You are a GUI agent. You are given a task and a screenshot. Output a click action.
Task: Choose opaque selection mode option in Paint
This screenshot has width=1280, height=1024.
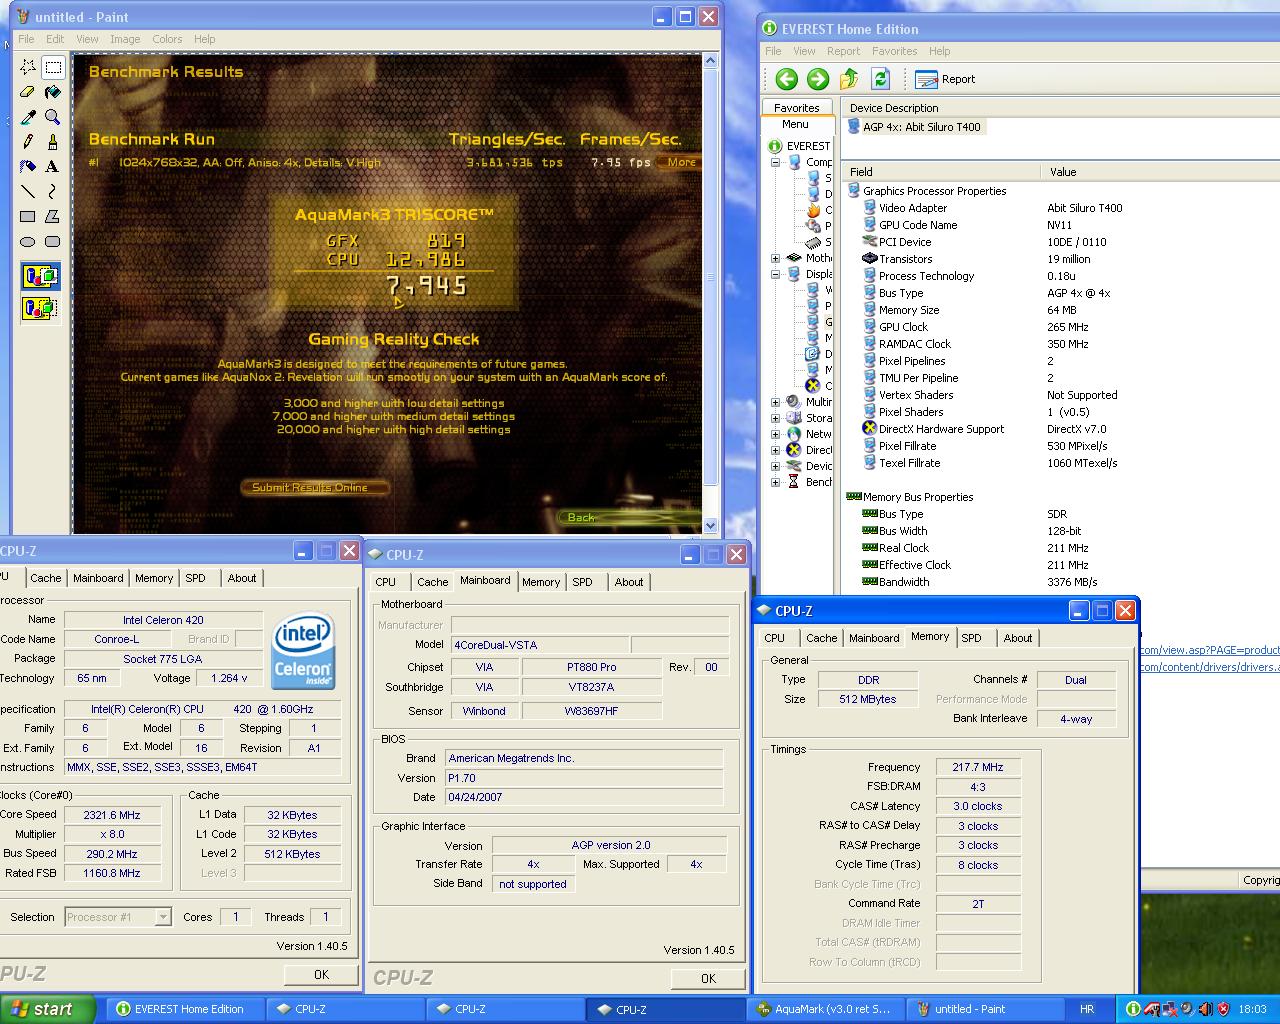[x=40, y=277]
